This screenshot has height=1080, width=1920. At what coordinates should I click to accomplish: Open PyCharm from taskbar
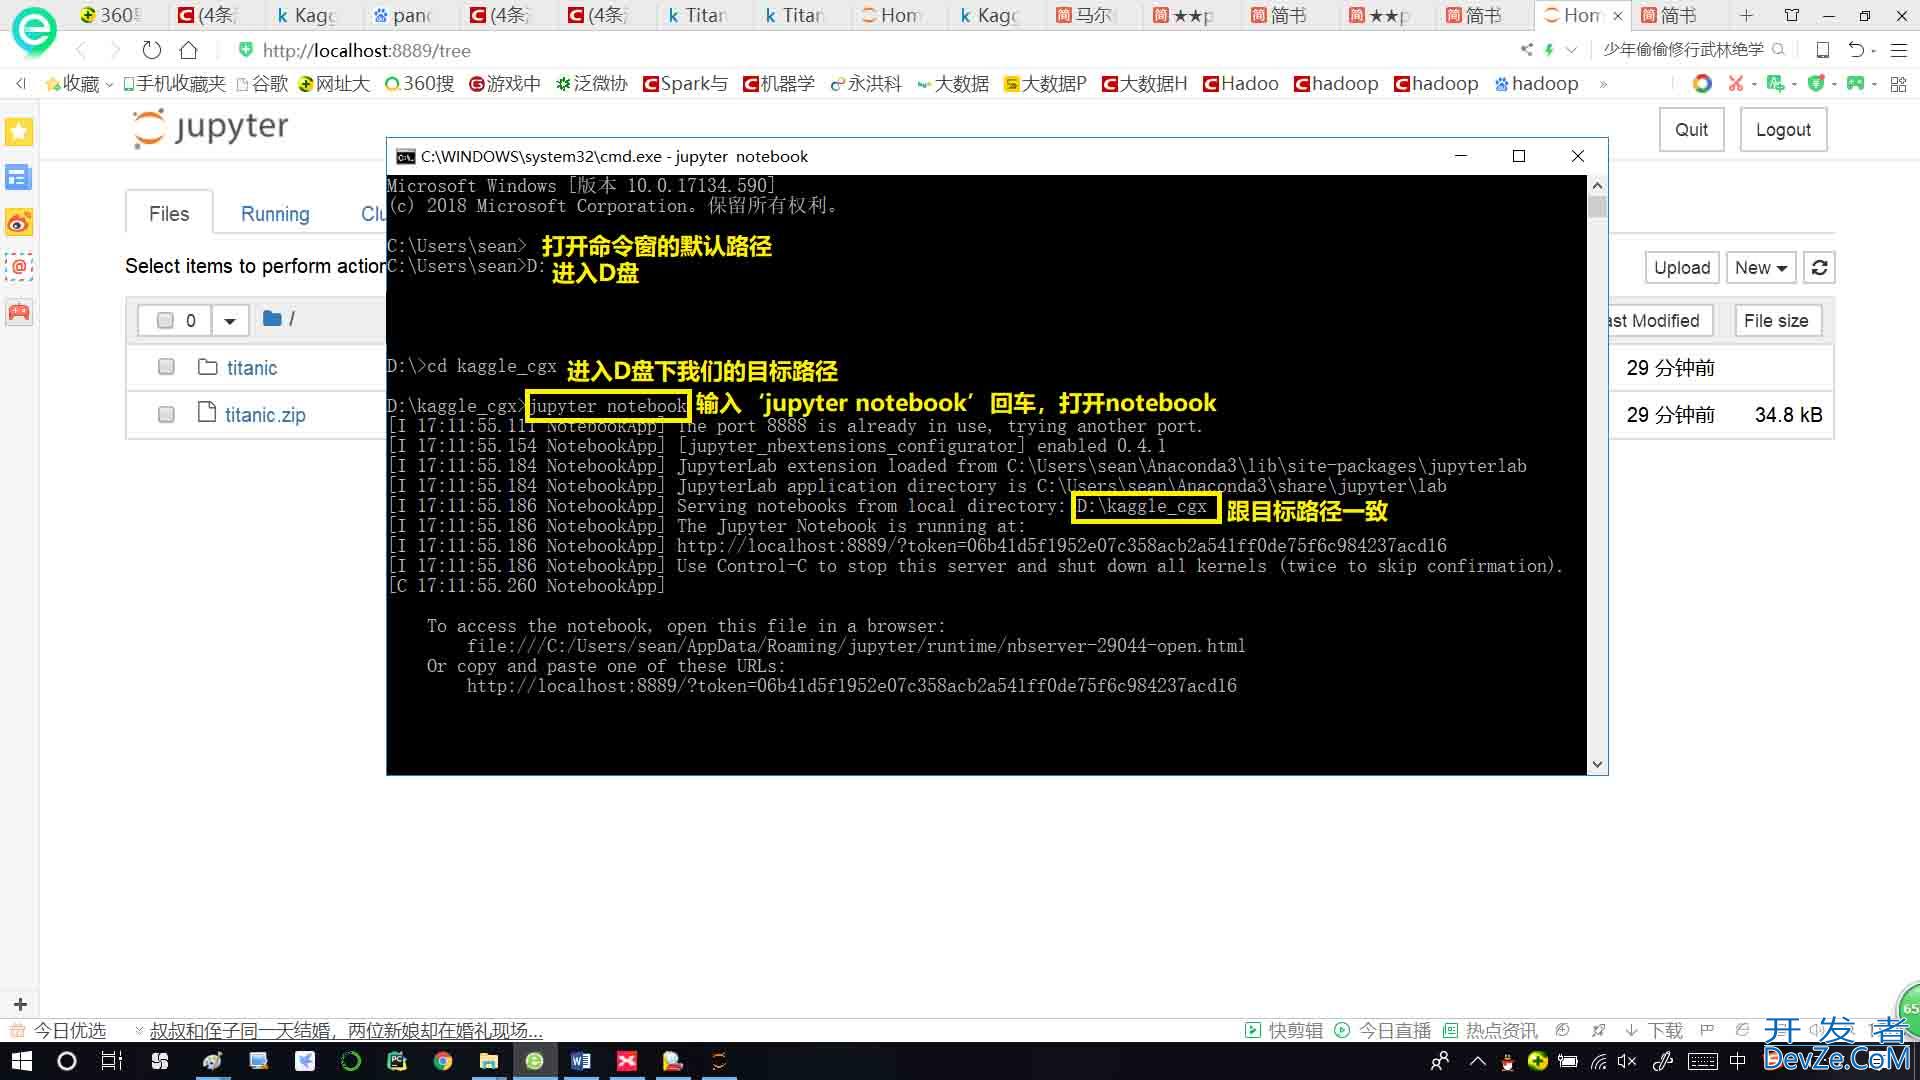397,1061
